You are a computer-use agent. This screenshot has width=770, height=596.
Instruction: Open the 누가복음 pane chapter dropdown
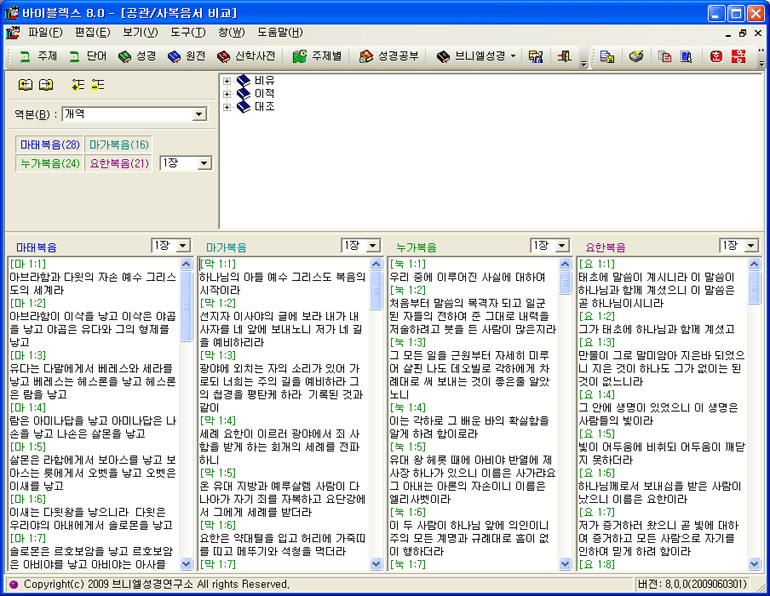pyautogui.click(x=562, y=245)
